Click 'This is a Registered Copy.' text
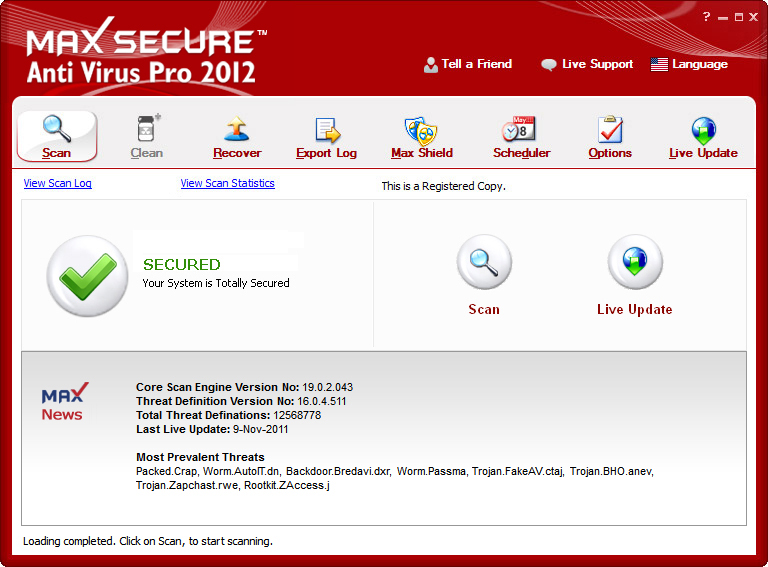 coord(443,186)
